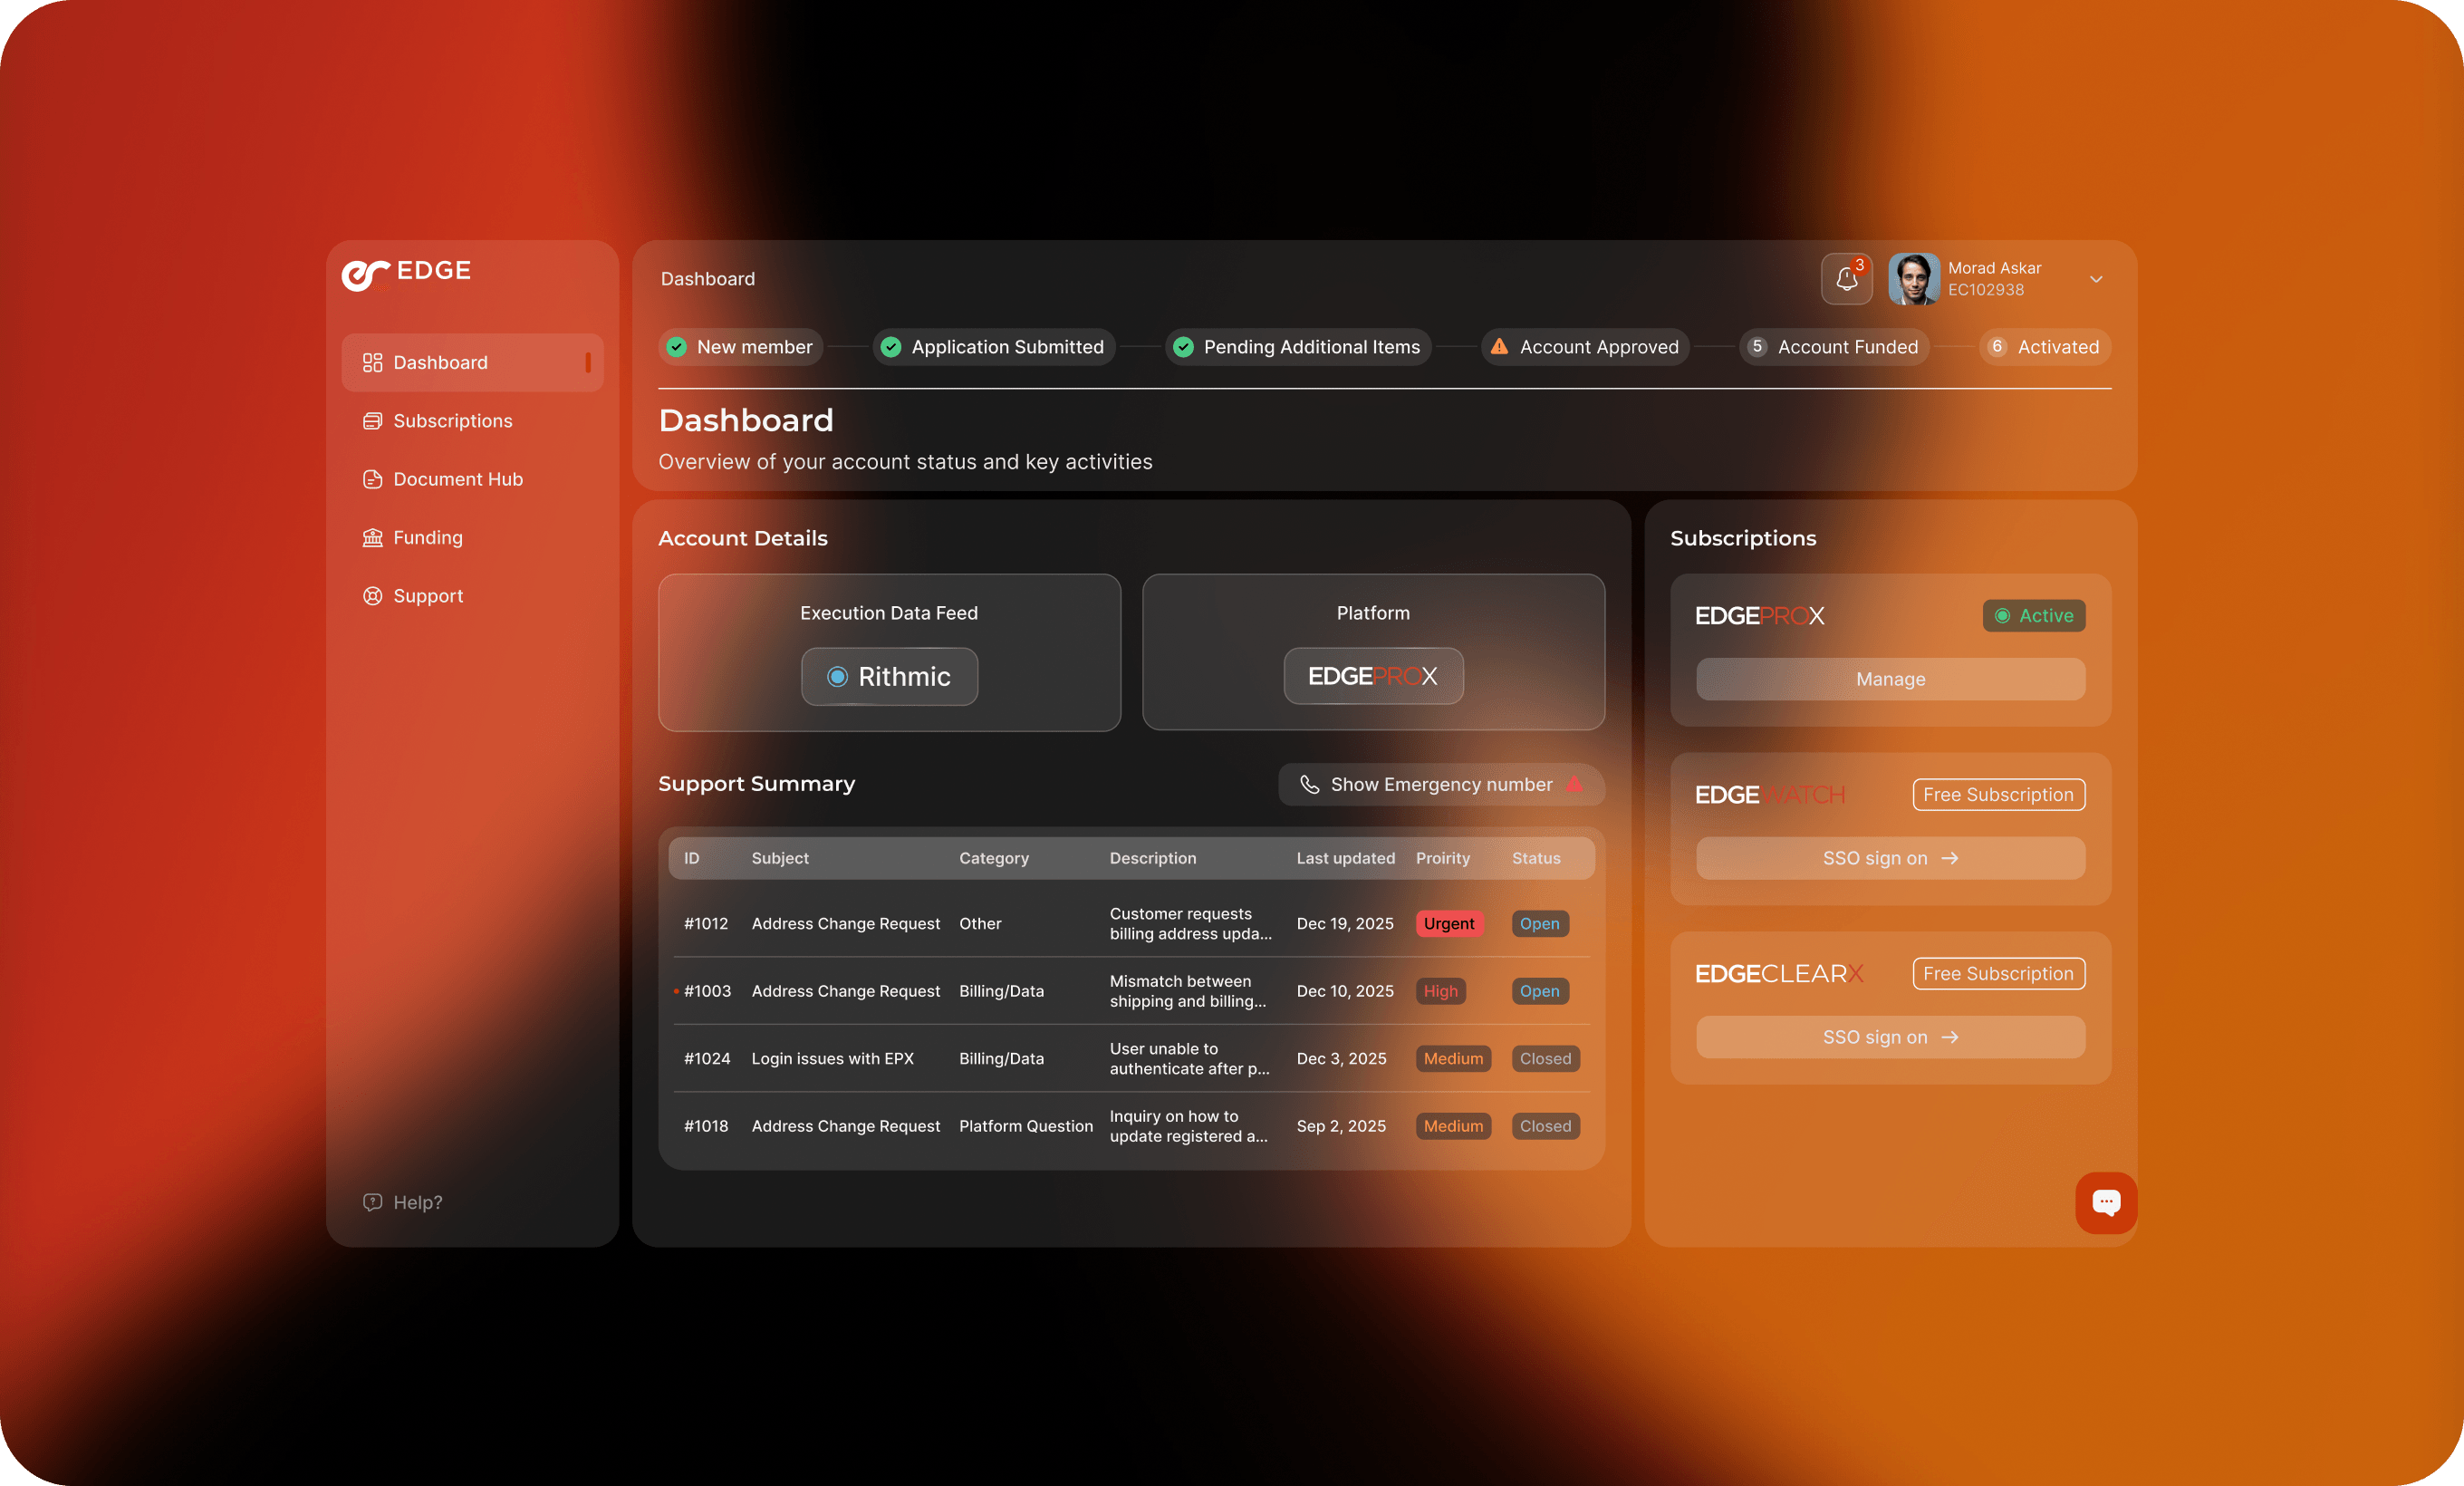The height and width of the screenshot is (1486, 2464).
Task: Click the Rithmic data feed chip
Action: pos(889,677)
